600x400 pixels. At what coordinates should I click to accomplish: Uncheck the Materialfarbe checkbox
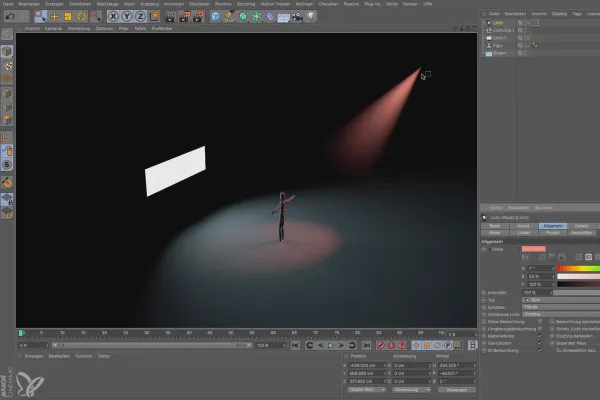540,336
